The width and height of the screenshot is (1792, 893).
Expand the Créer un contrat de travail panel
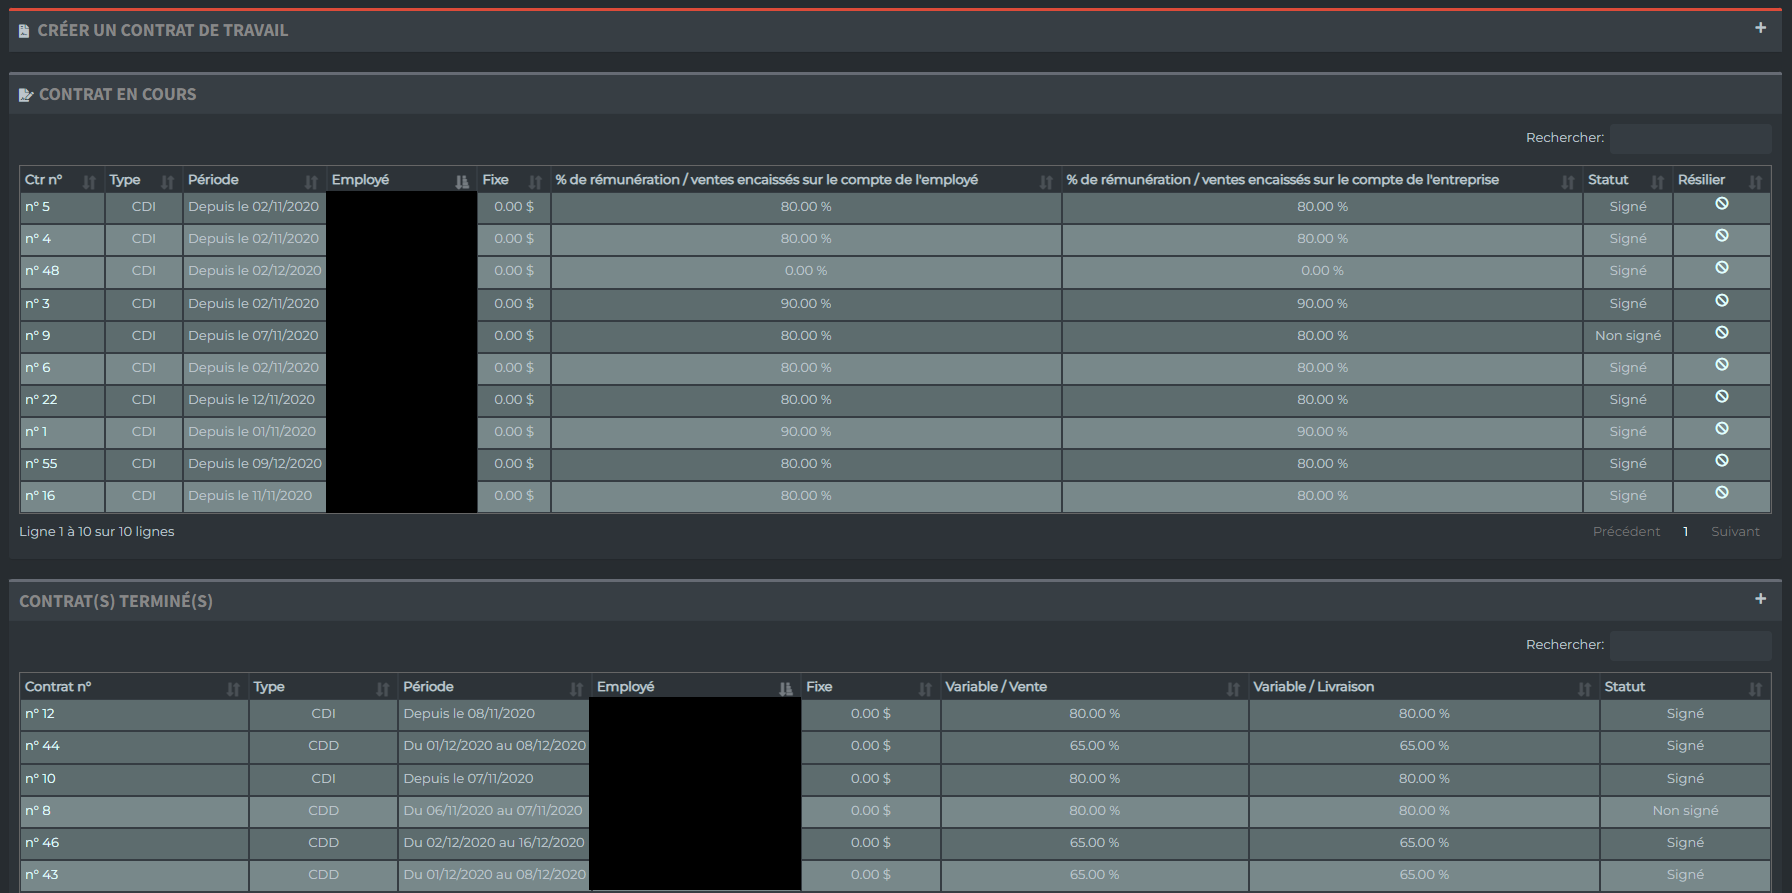1761,28
